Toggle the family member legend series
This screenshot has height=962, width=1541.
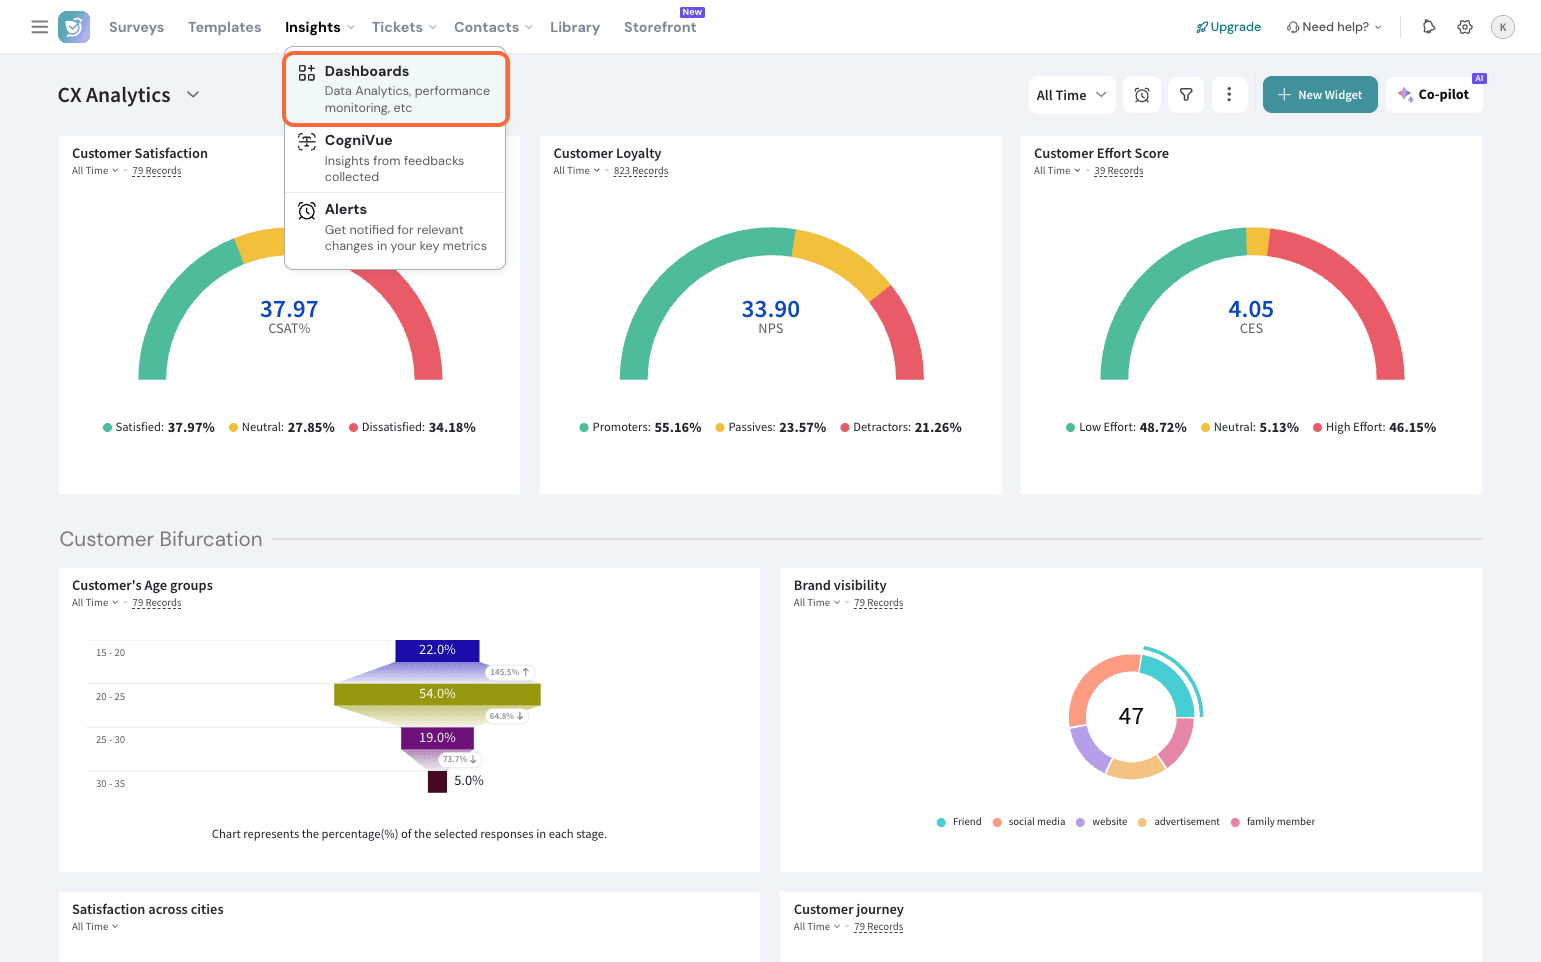click(x=1274, y=822)
